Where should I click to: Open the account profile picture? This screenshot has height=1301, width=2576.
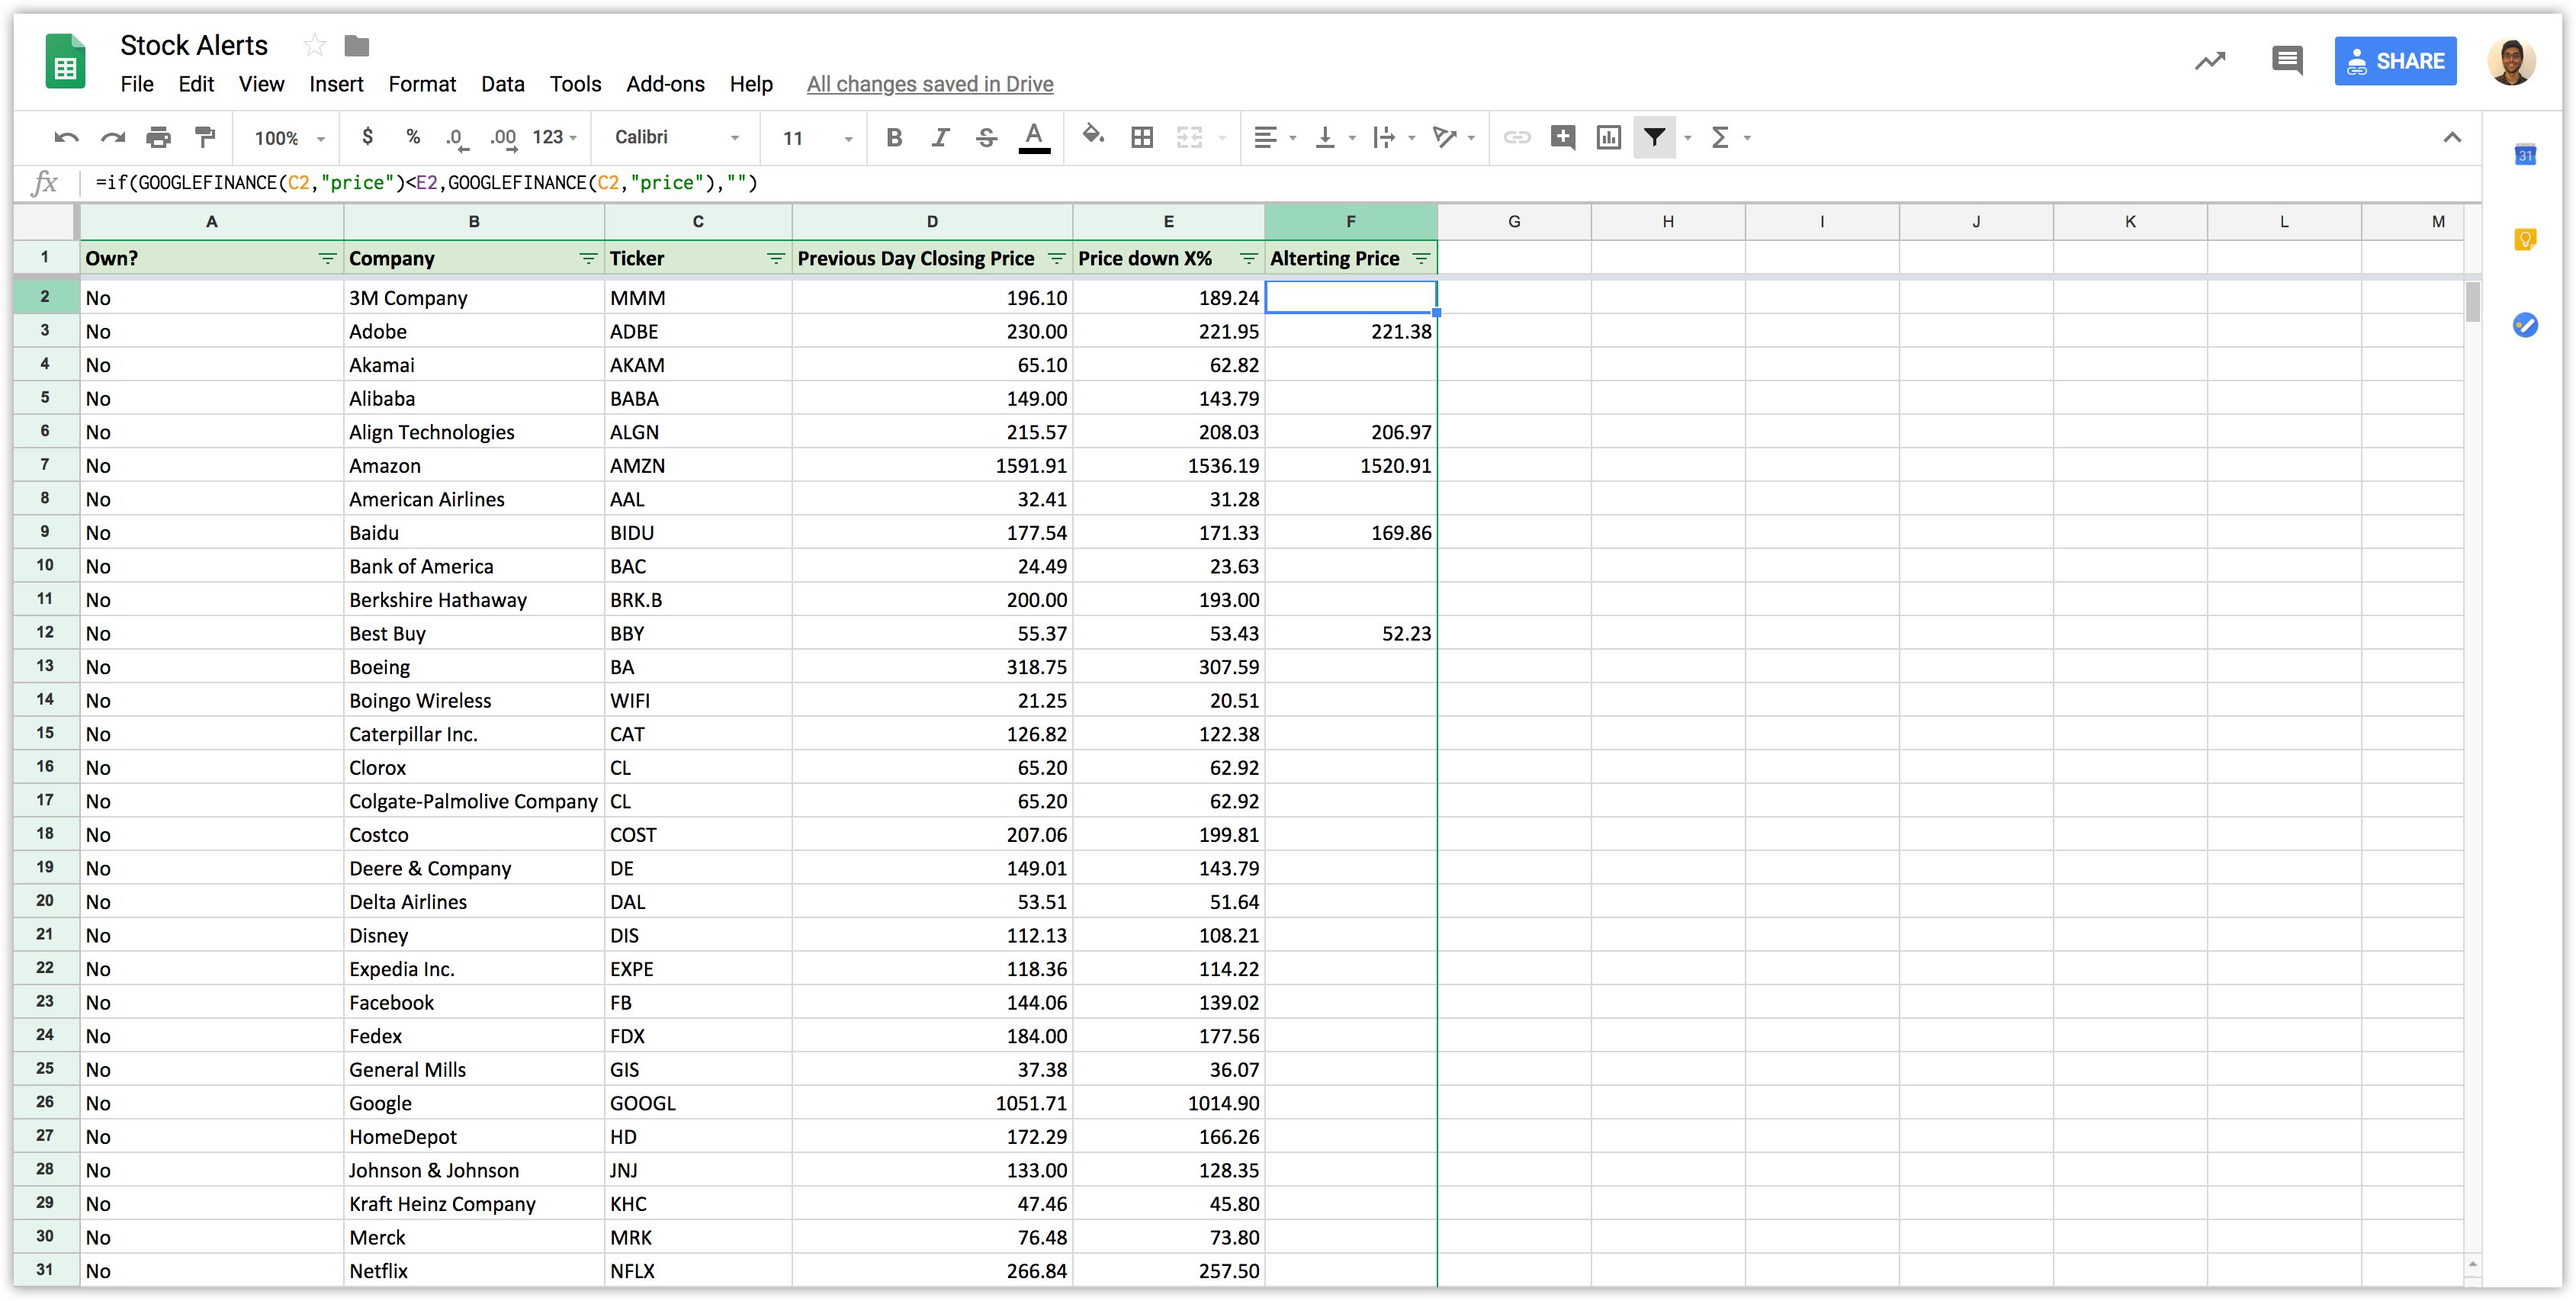tap(2511, 61)
